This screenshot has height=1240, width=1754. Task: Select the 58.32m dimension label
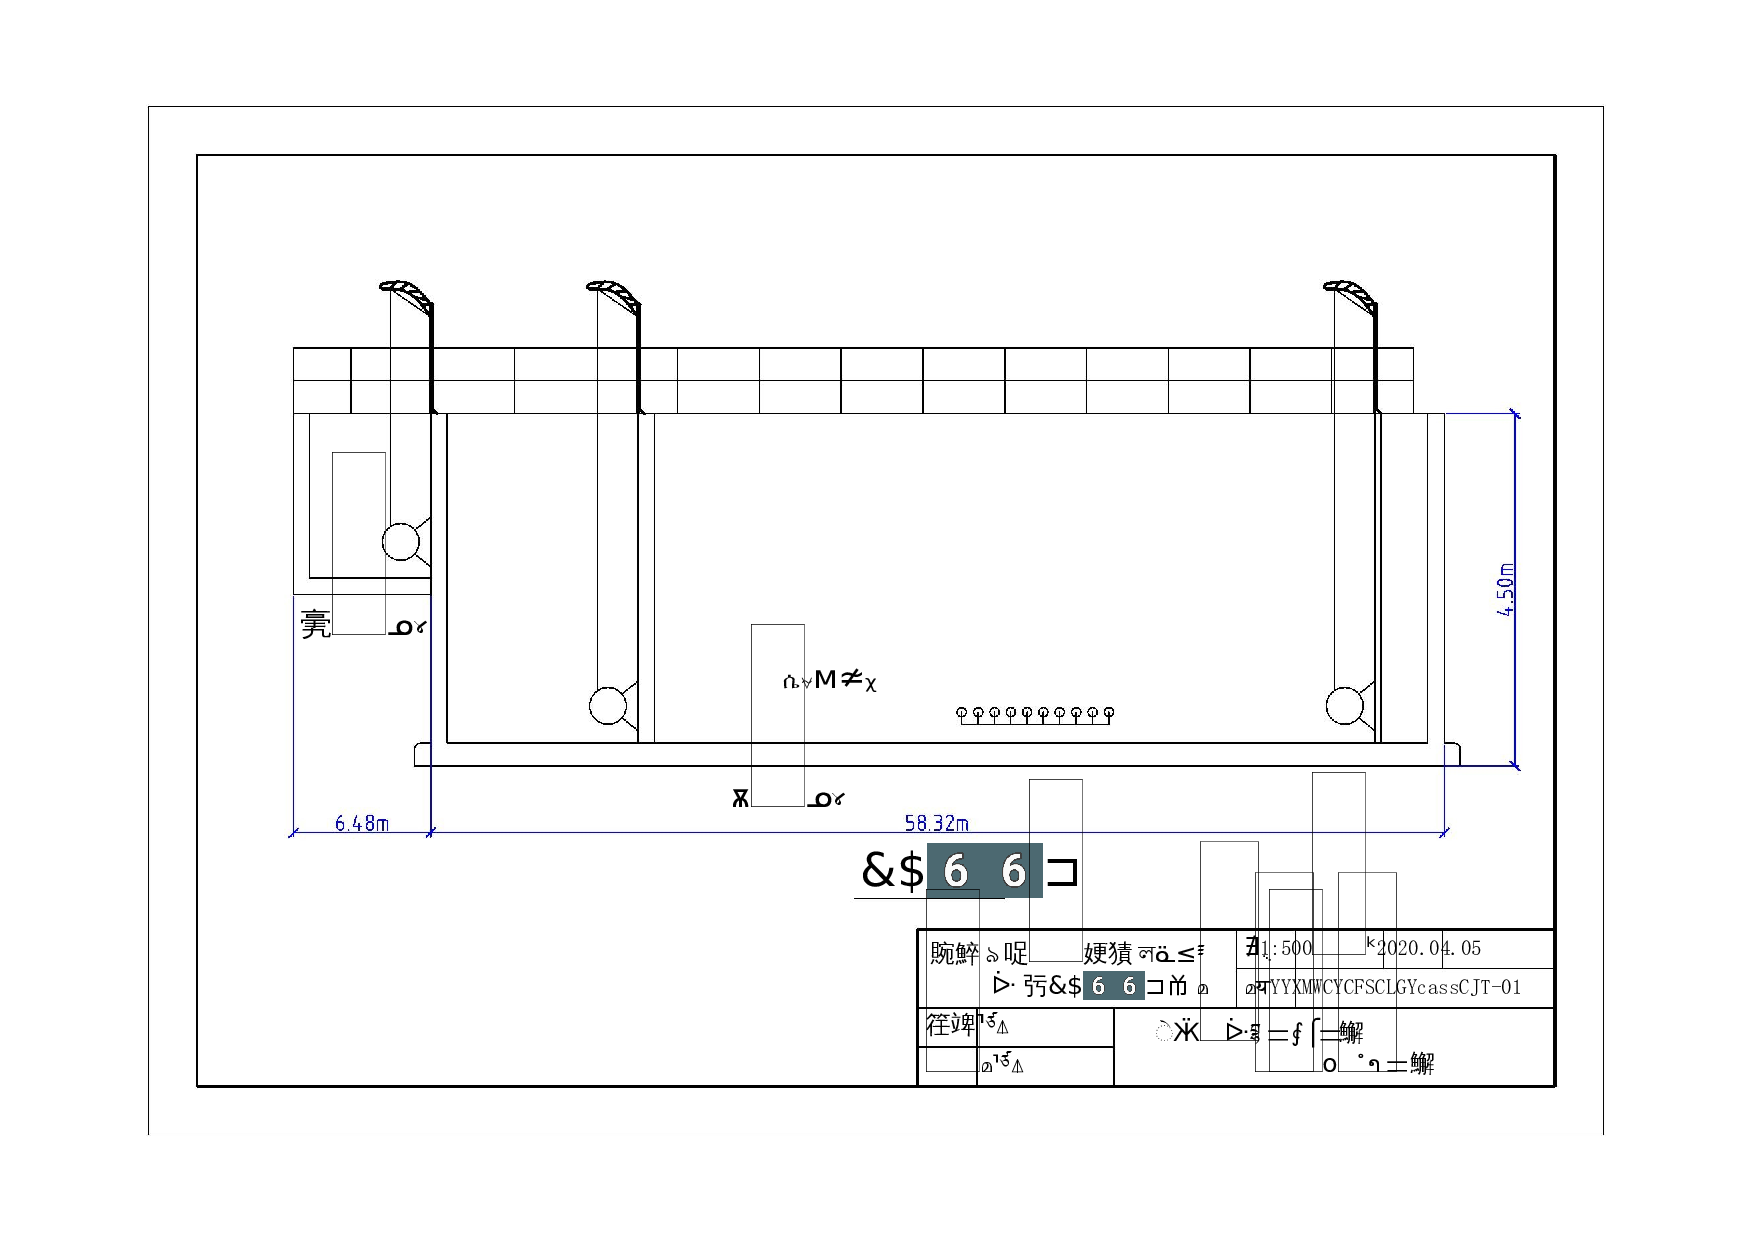tap(936, 823)
